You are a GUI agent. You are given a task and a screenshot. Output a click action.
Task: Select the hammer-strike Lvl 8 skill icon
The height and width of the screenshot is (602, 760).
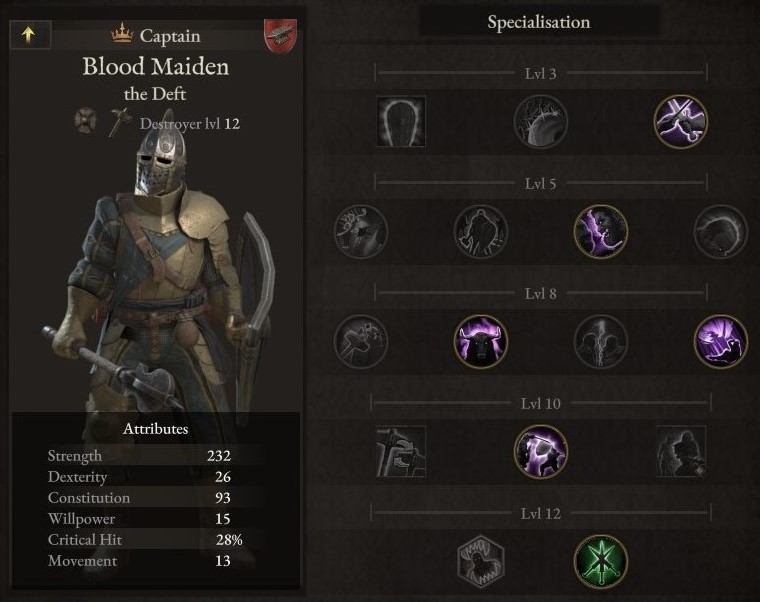coord(361,341)
